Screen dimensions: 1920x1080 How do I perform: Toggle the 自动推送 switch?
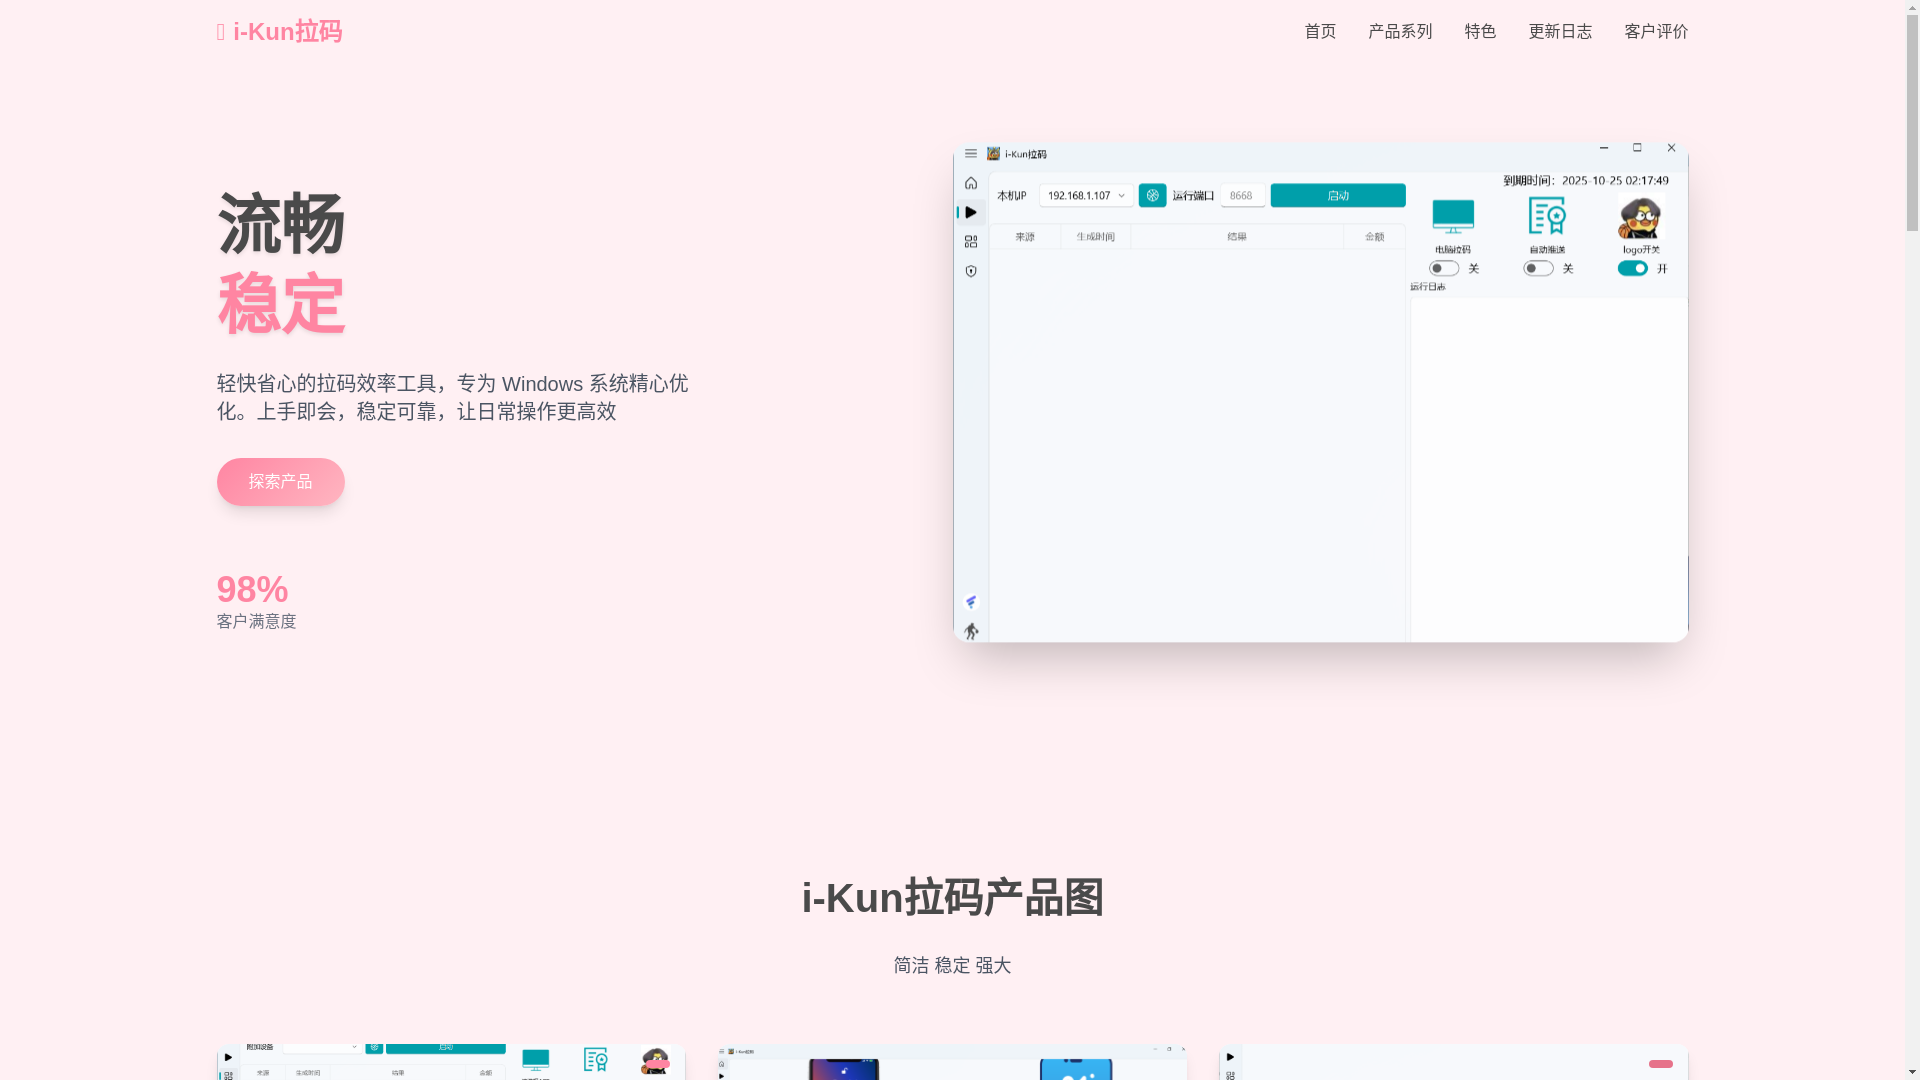click(1538, 268)
